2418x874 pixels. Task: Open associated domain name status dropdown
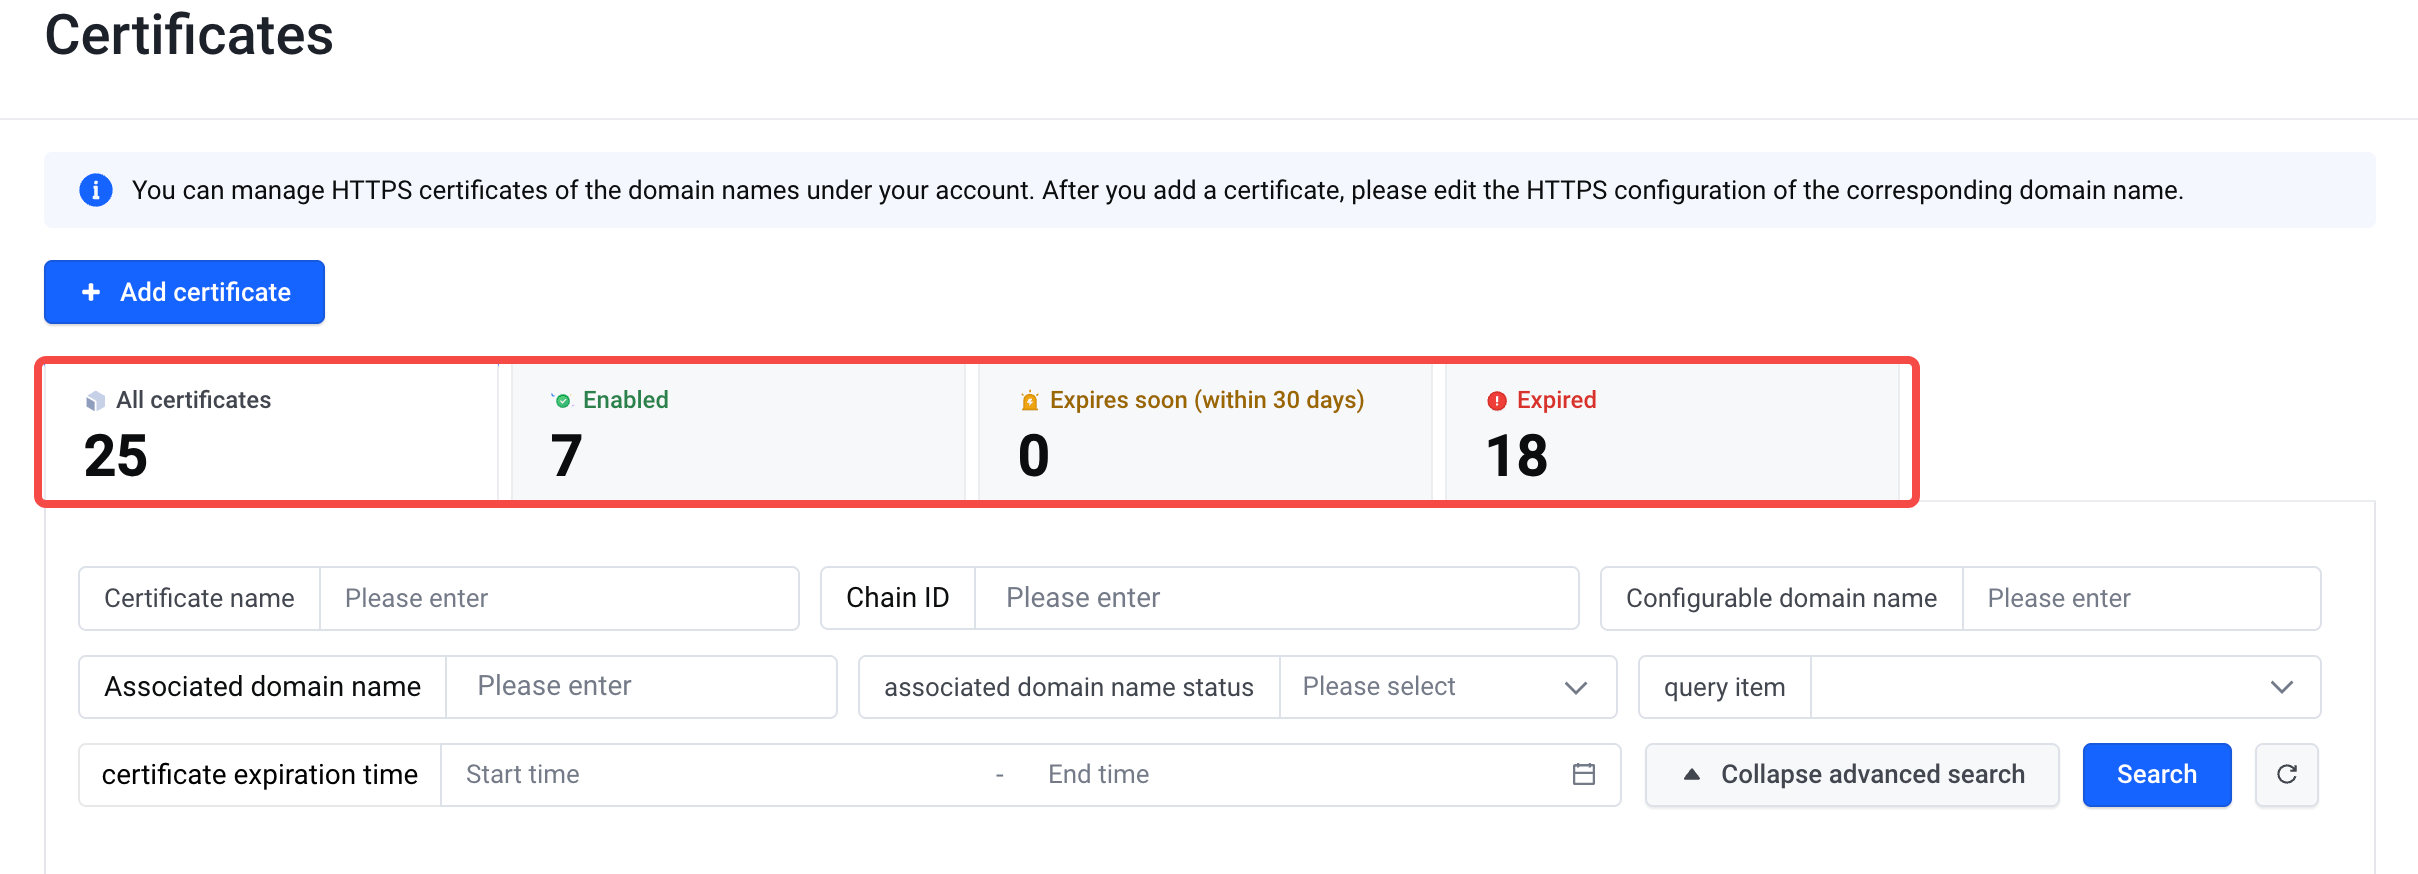(x=1446, y=687)
